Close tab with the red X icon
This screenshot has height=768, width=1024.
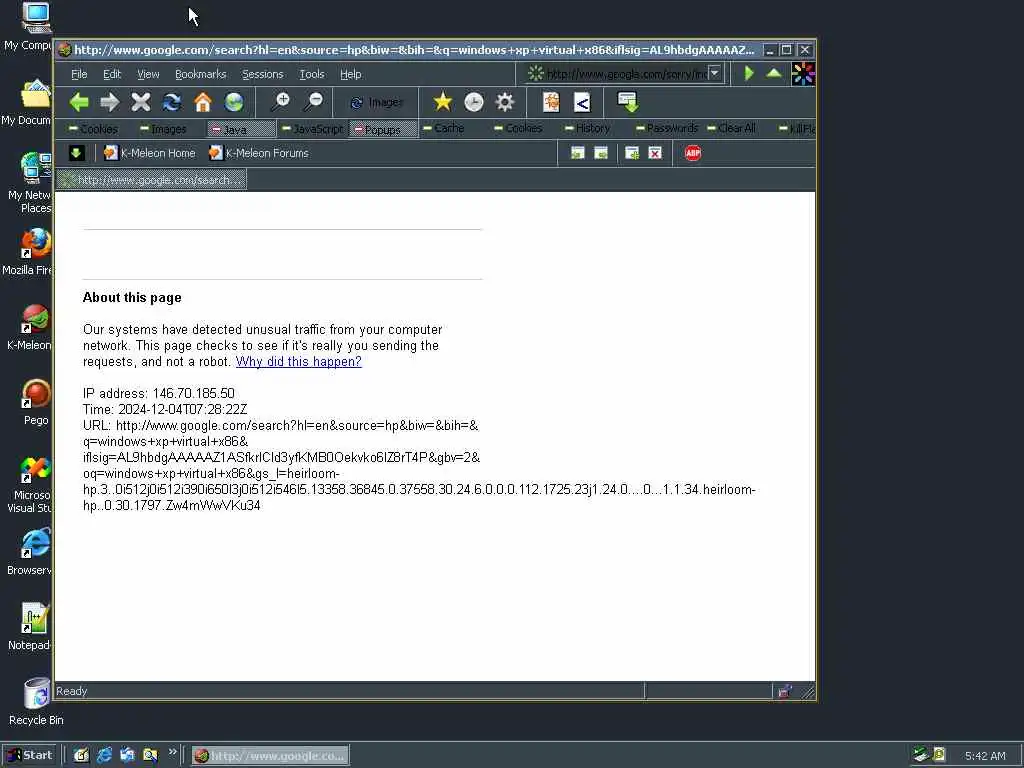pyautogui.click(x=655, y=153)
